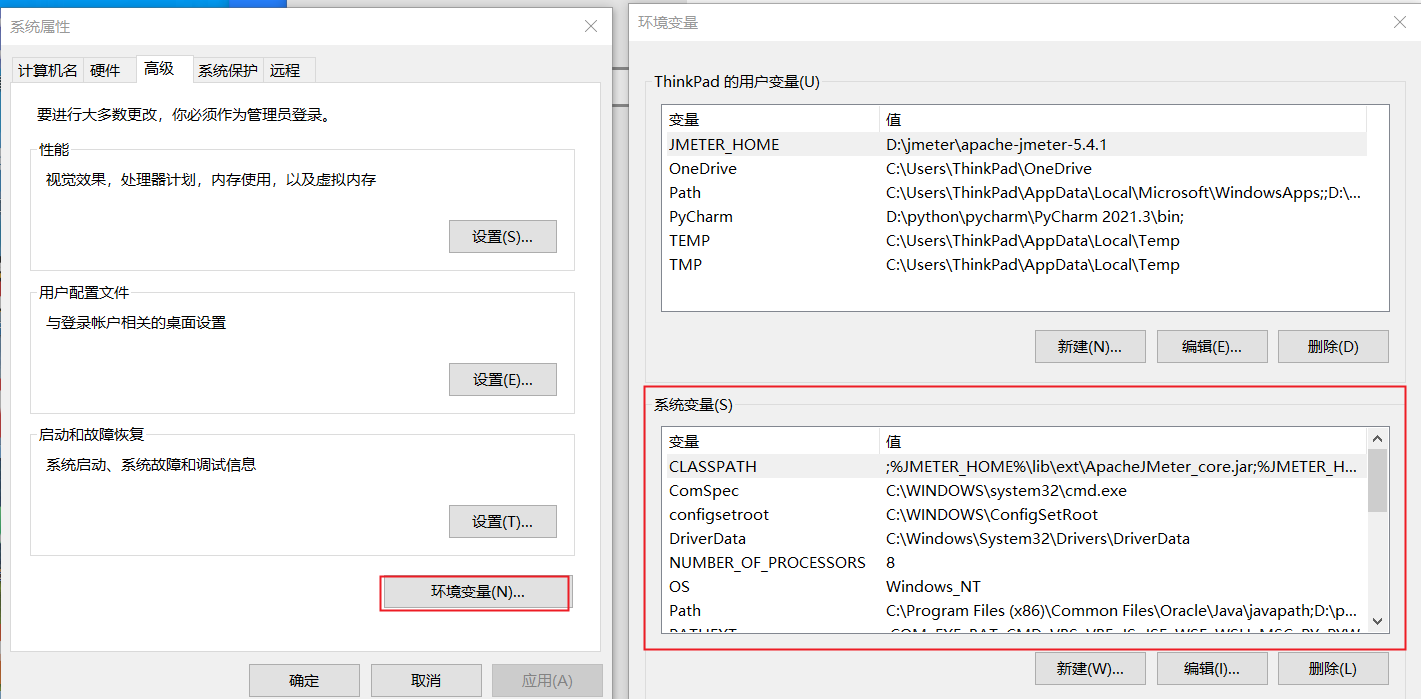Select TEMP user variable row
This screenshot has height=699, width=1421.
pyautogui.click(x=1016, y=240)
